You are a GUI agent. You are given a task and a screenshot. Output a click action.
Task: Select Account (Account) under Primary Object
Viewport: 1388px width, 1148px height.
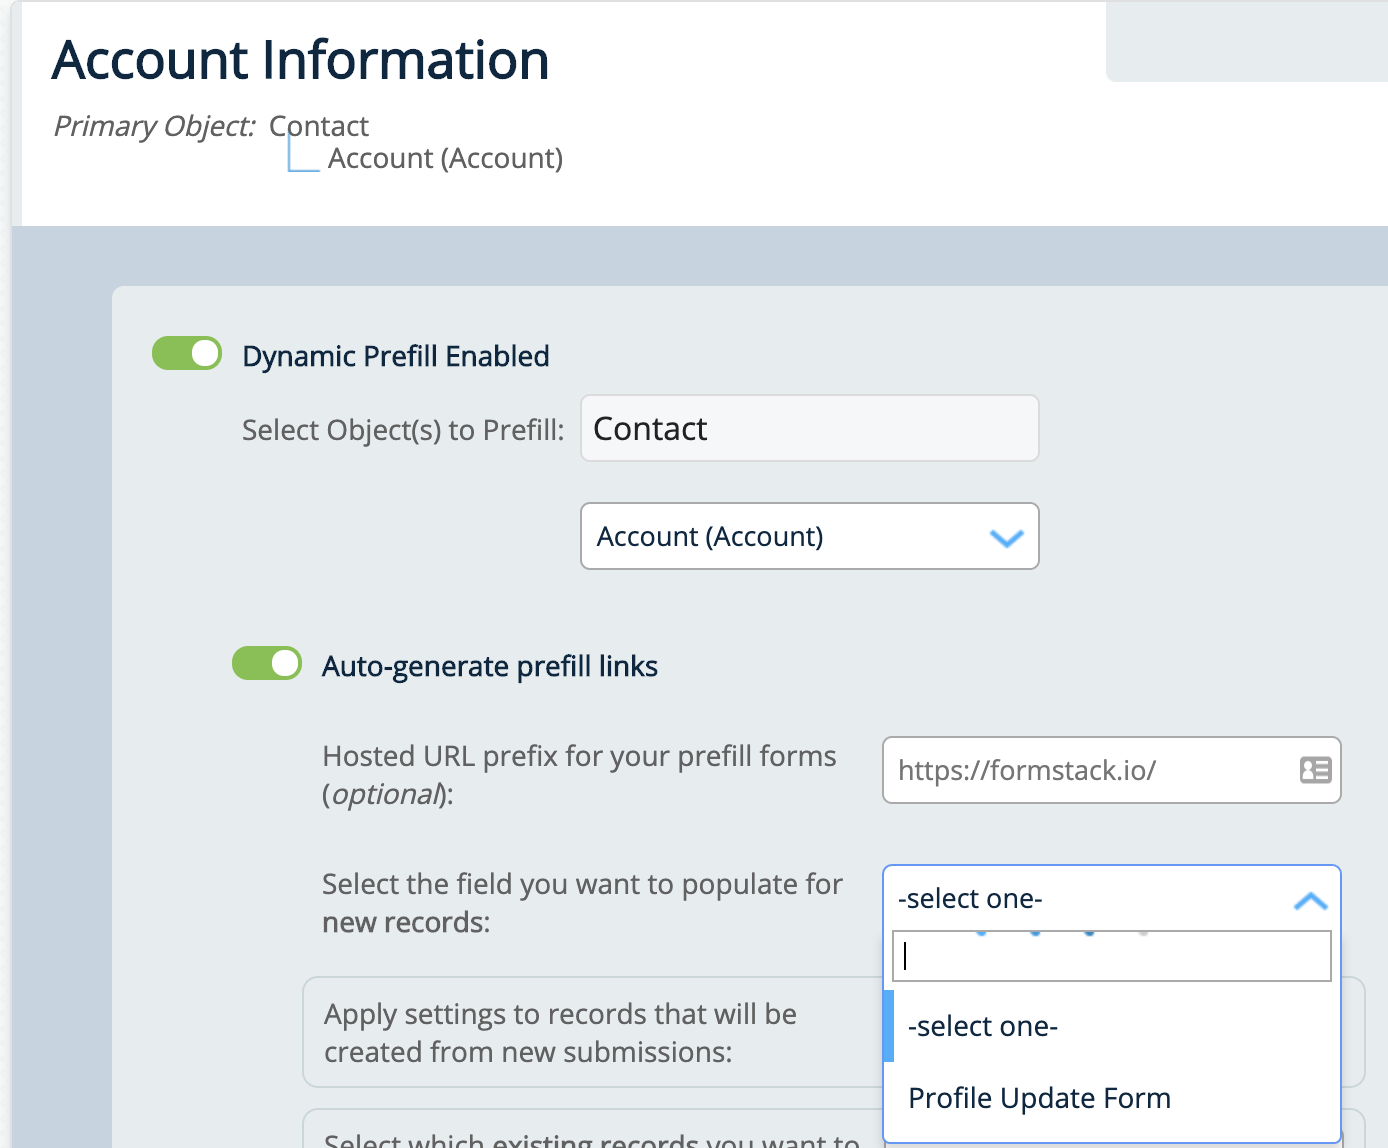[x=445, y=159]
